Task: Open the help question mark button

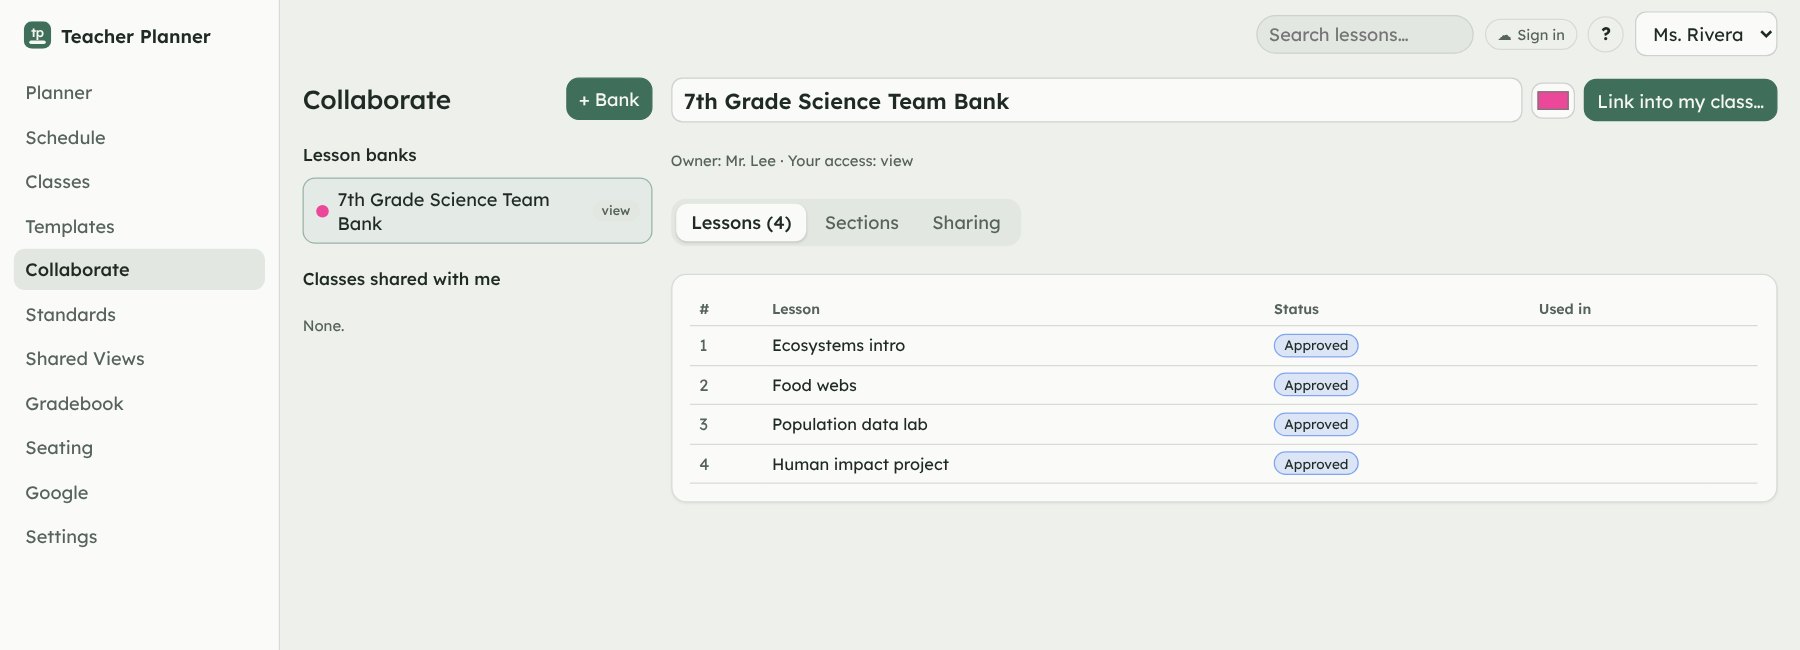Action: click(x=1605, y=35)
